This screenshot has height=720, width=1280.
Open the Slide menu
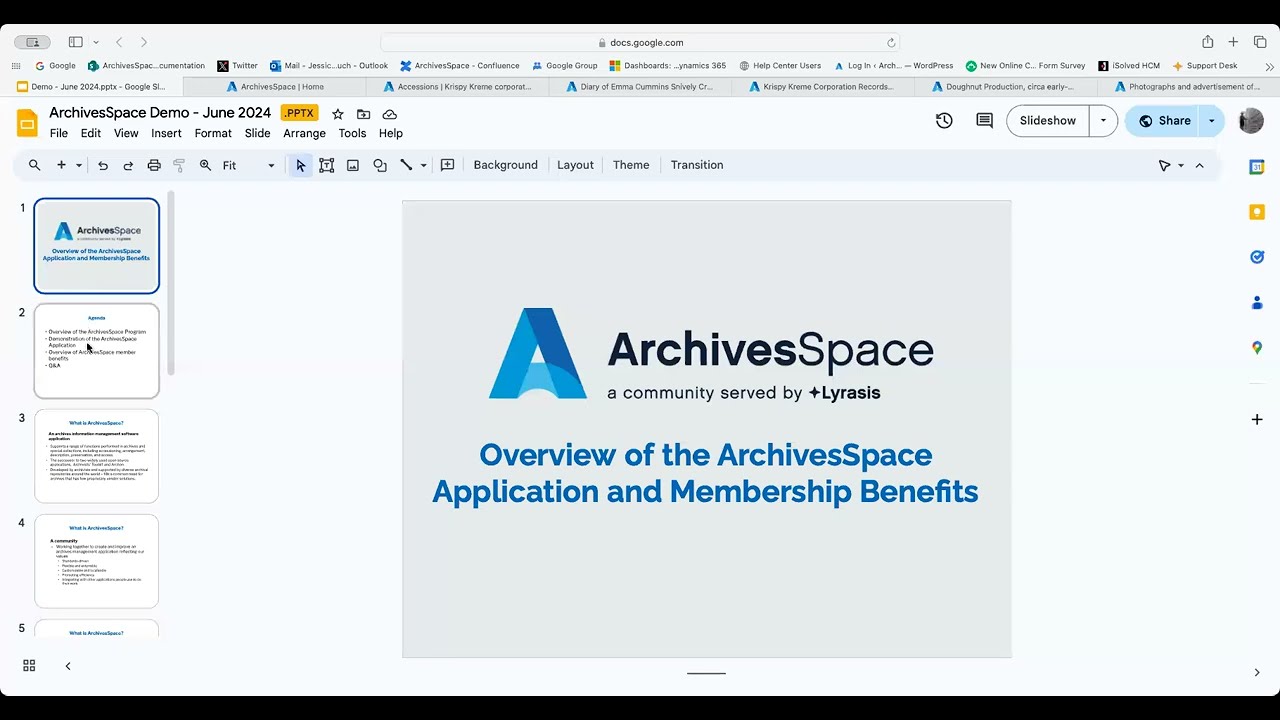tap(258, 133)
